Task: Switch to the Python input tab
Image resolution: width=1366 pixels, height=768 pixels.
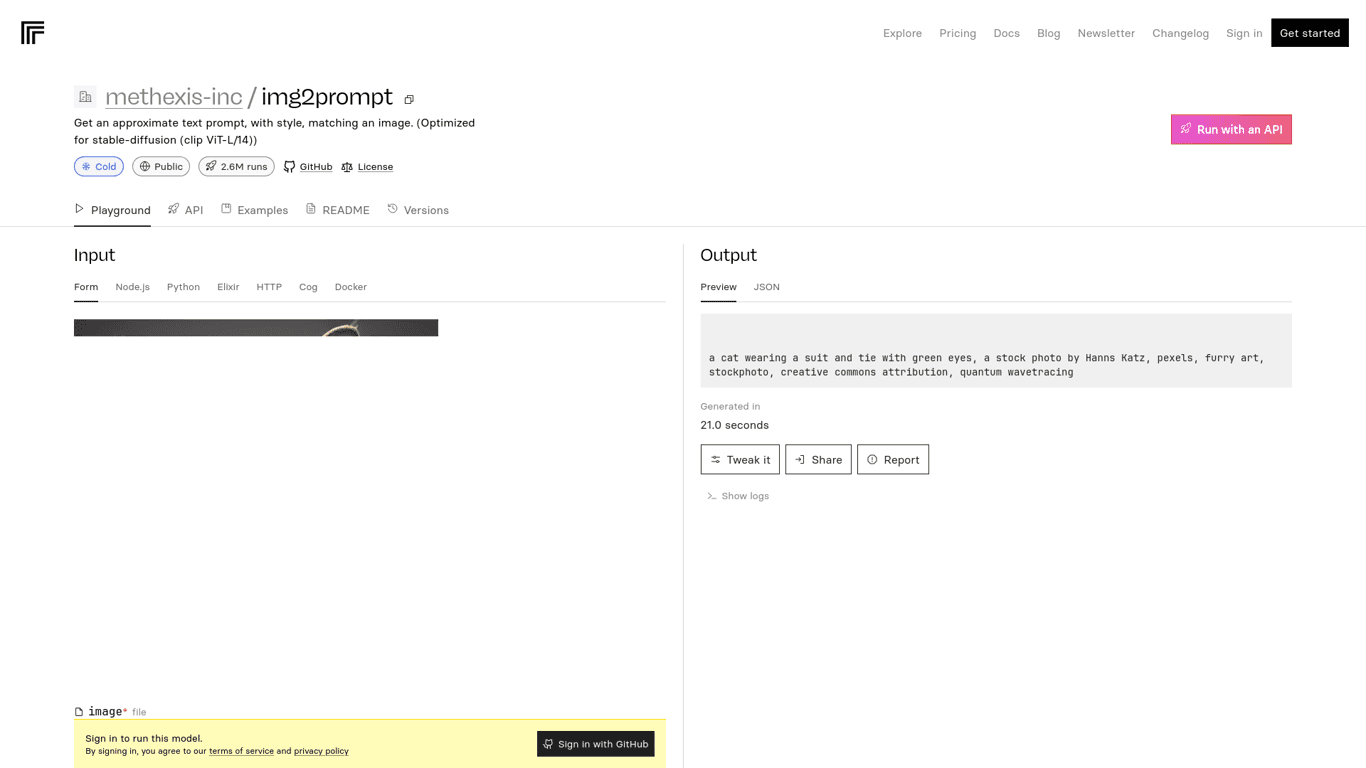Action: pos(183,287)
